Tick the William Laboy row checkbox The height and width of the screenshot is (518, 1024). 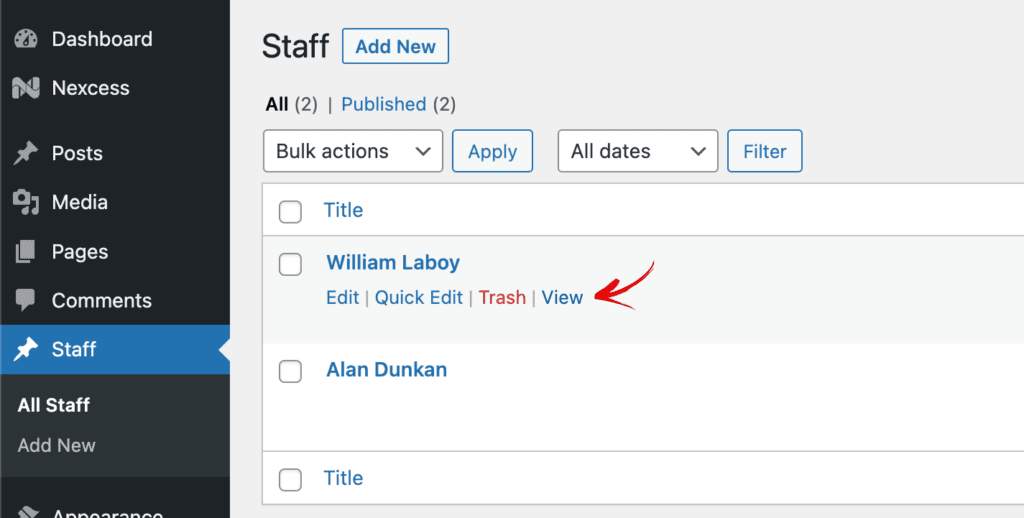(290, 264)
